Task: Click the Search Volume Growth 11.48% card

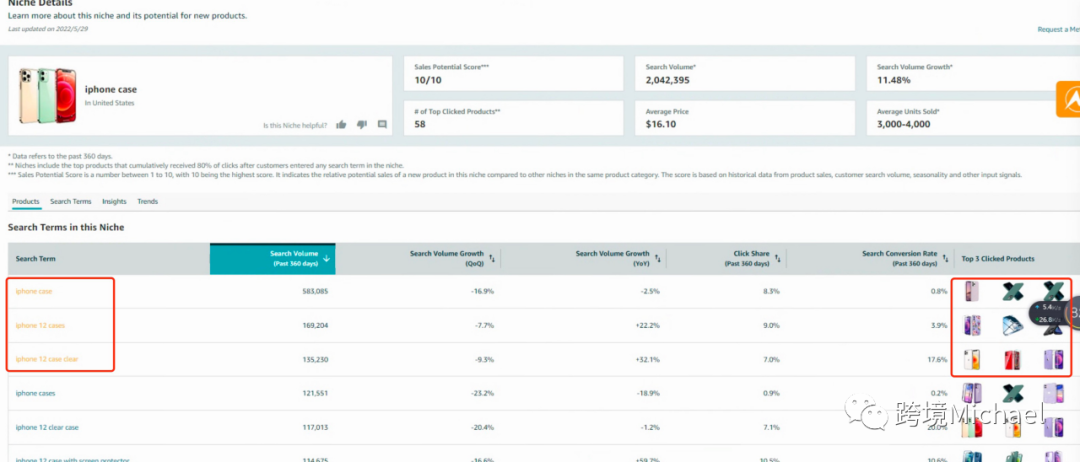Action: click(973, 74)
